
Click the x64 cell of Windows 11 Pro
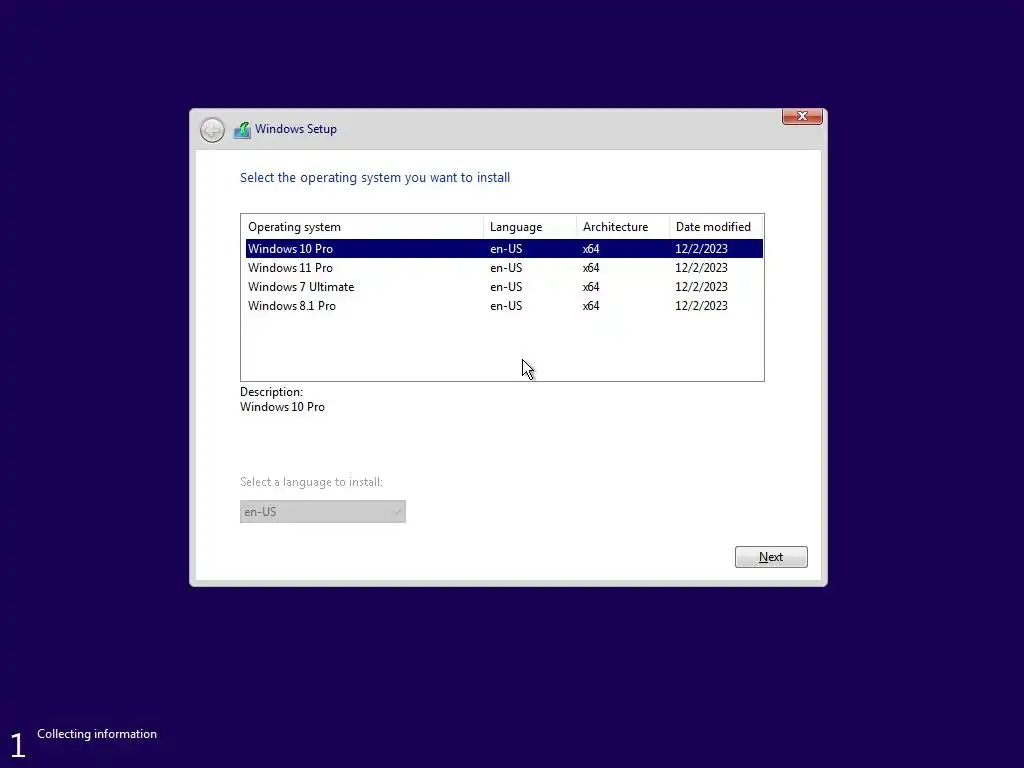pos(591,268)
